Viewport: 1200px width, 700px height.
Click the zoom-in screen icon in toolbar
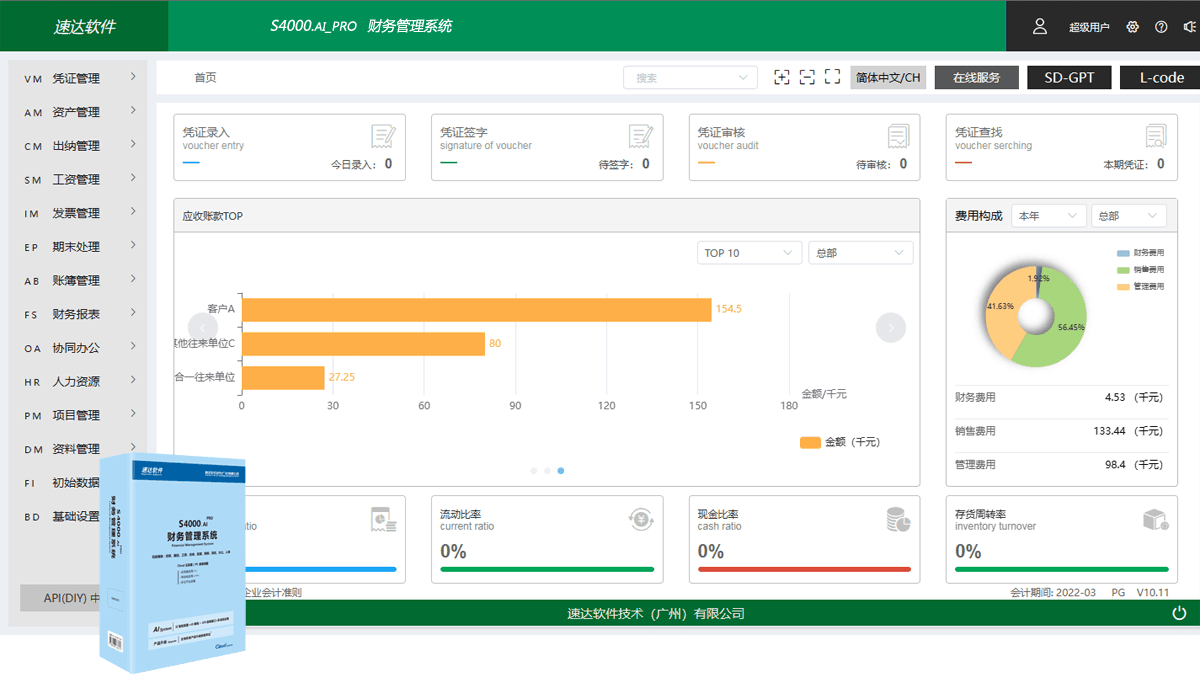(x=782, y=76)
